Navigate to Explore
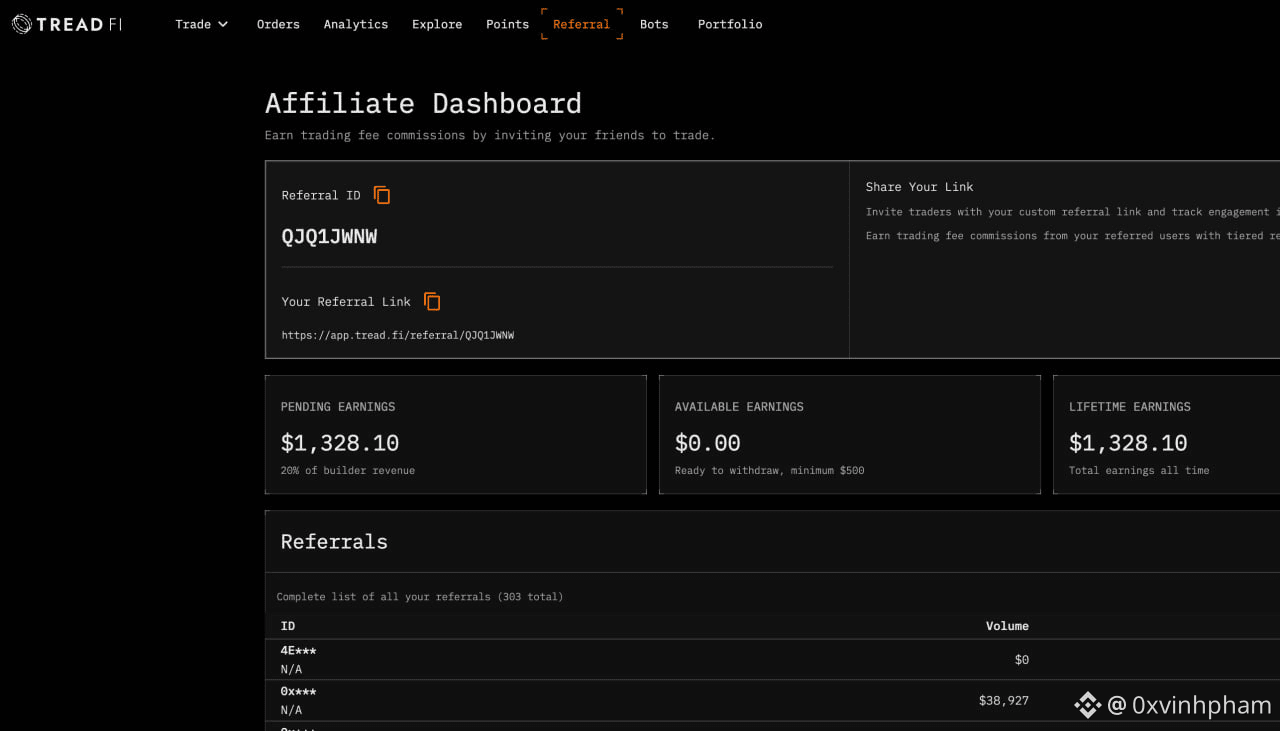The image size is (1280, 731). coord(437,24)
